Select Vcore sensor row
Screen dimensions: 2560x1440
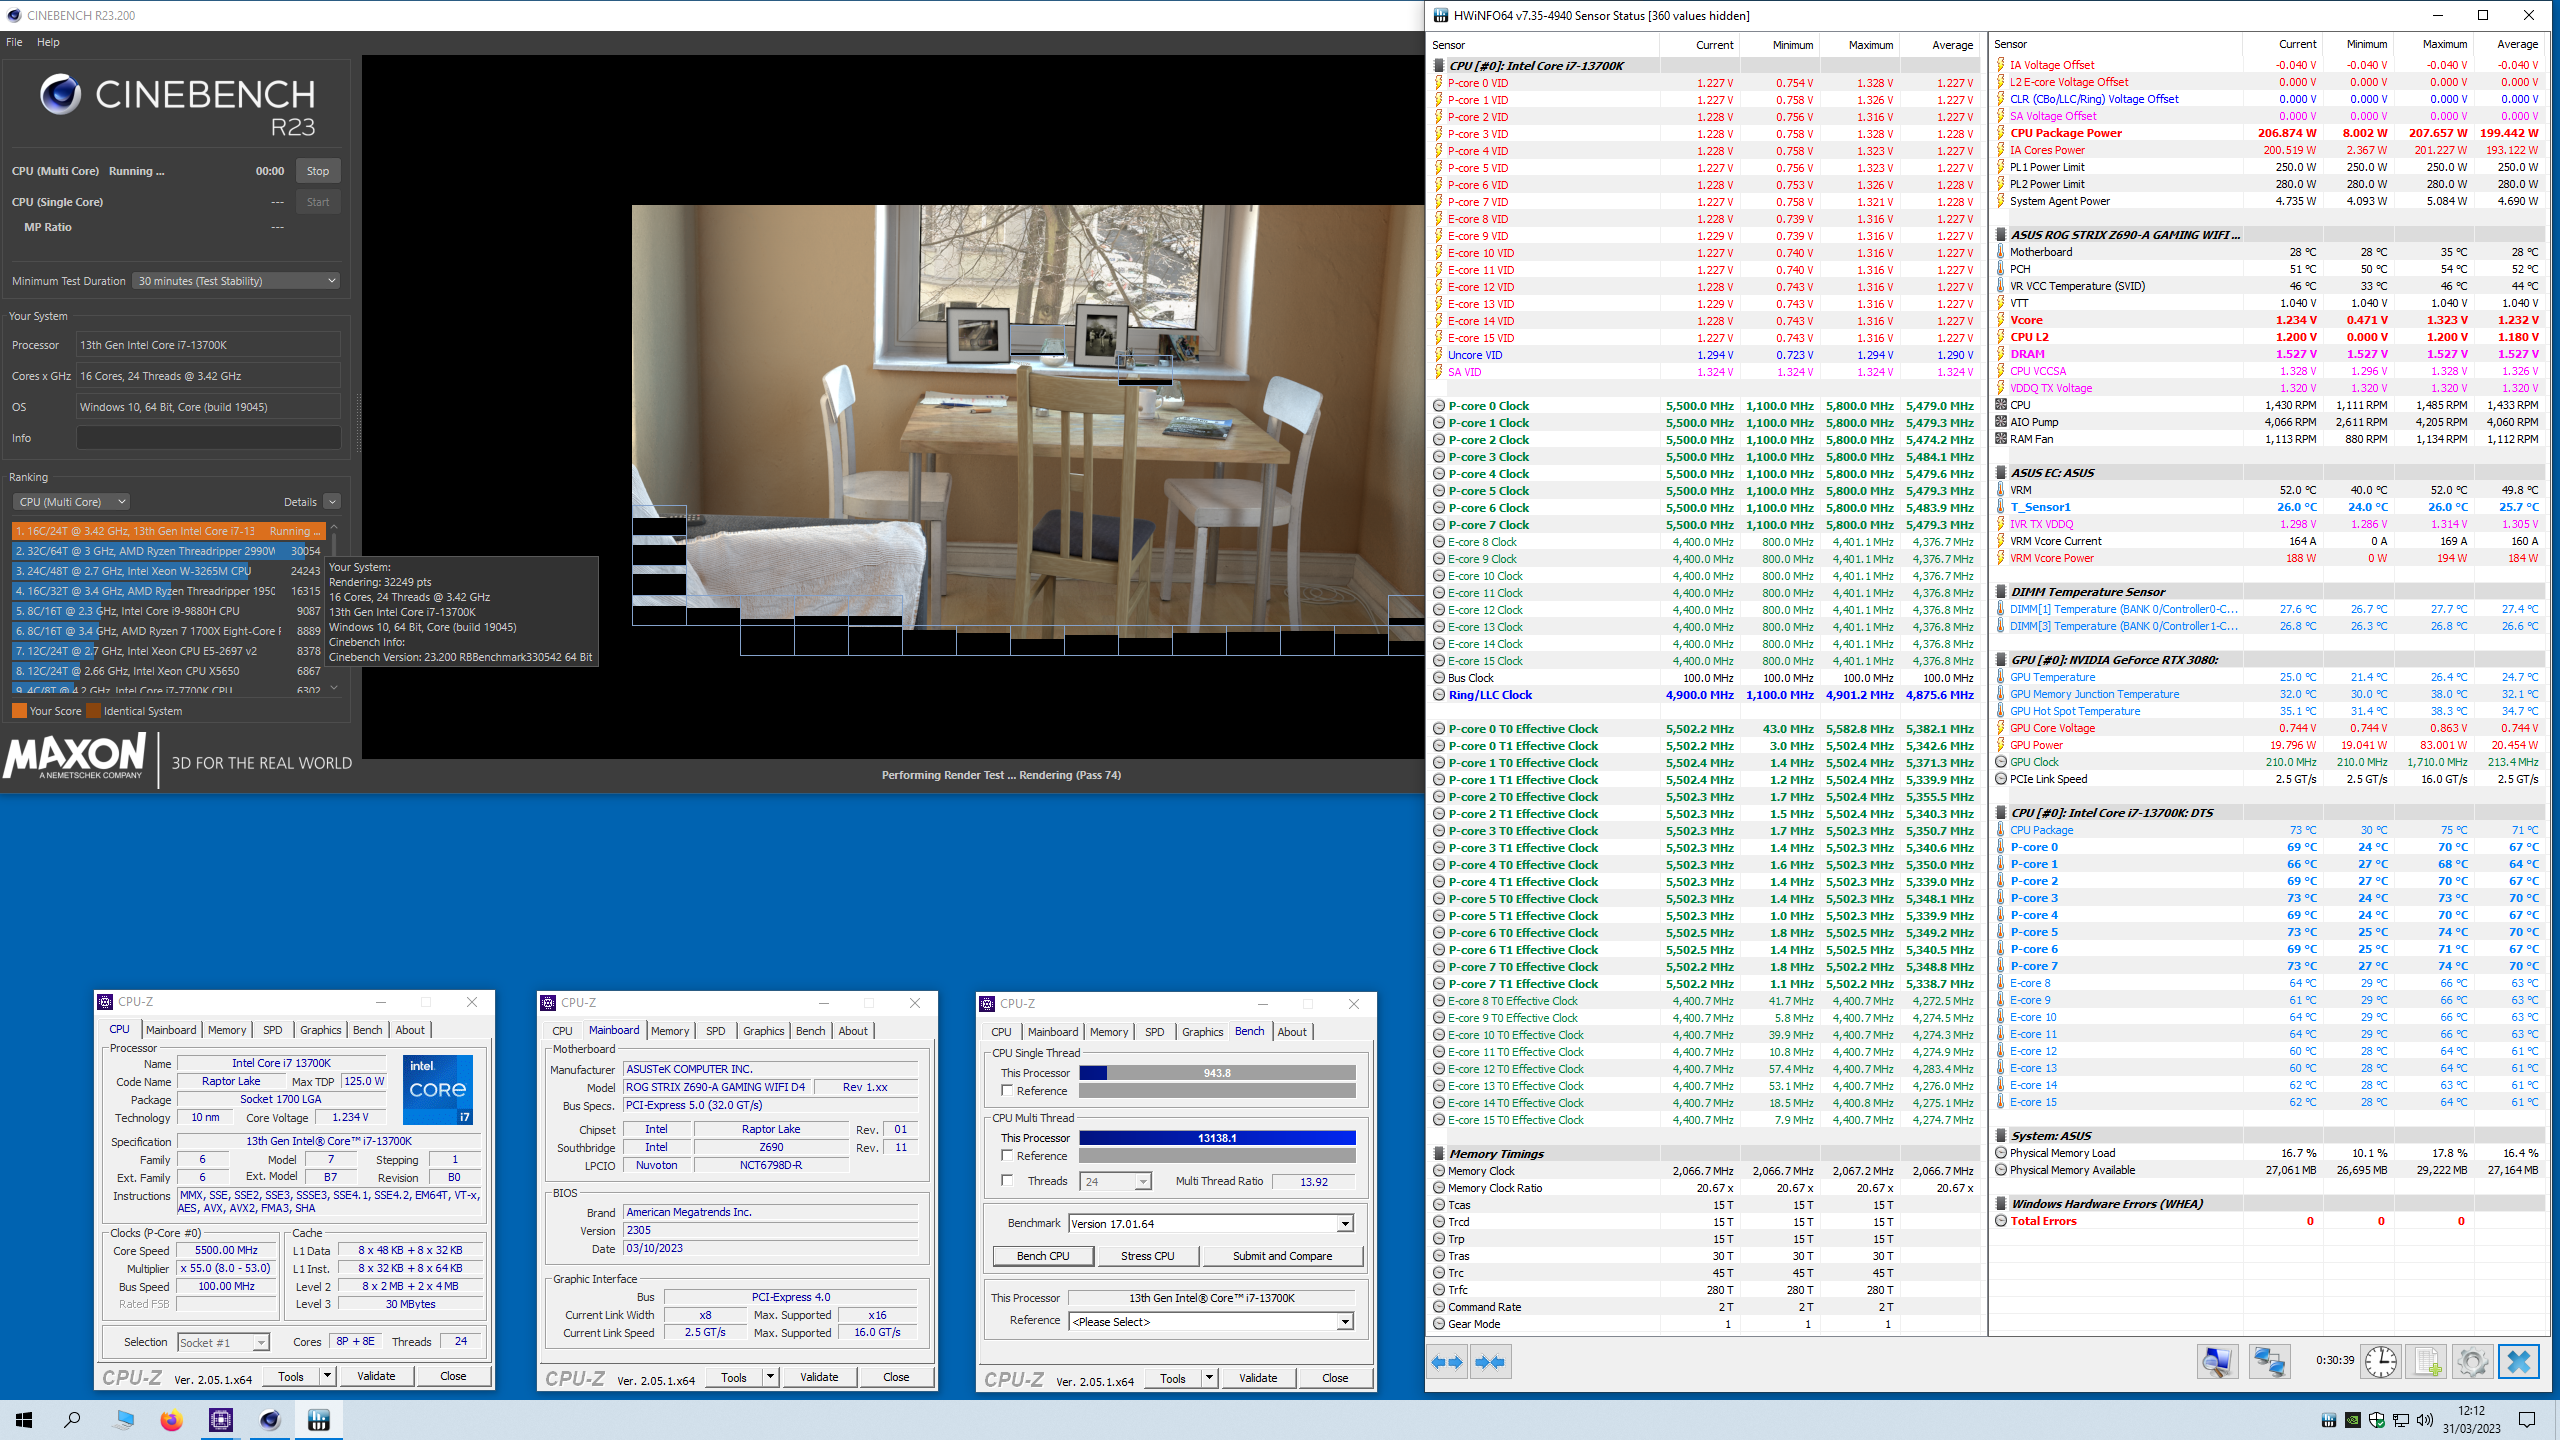point(2268,320)
